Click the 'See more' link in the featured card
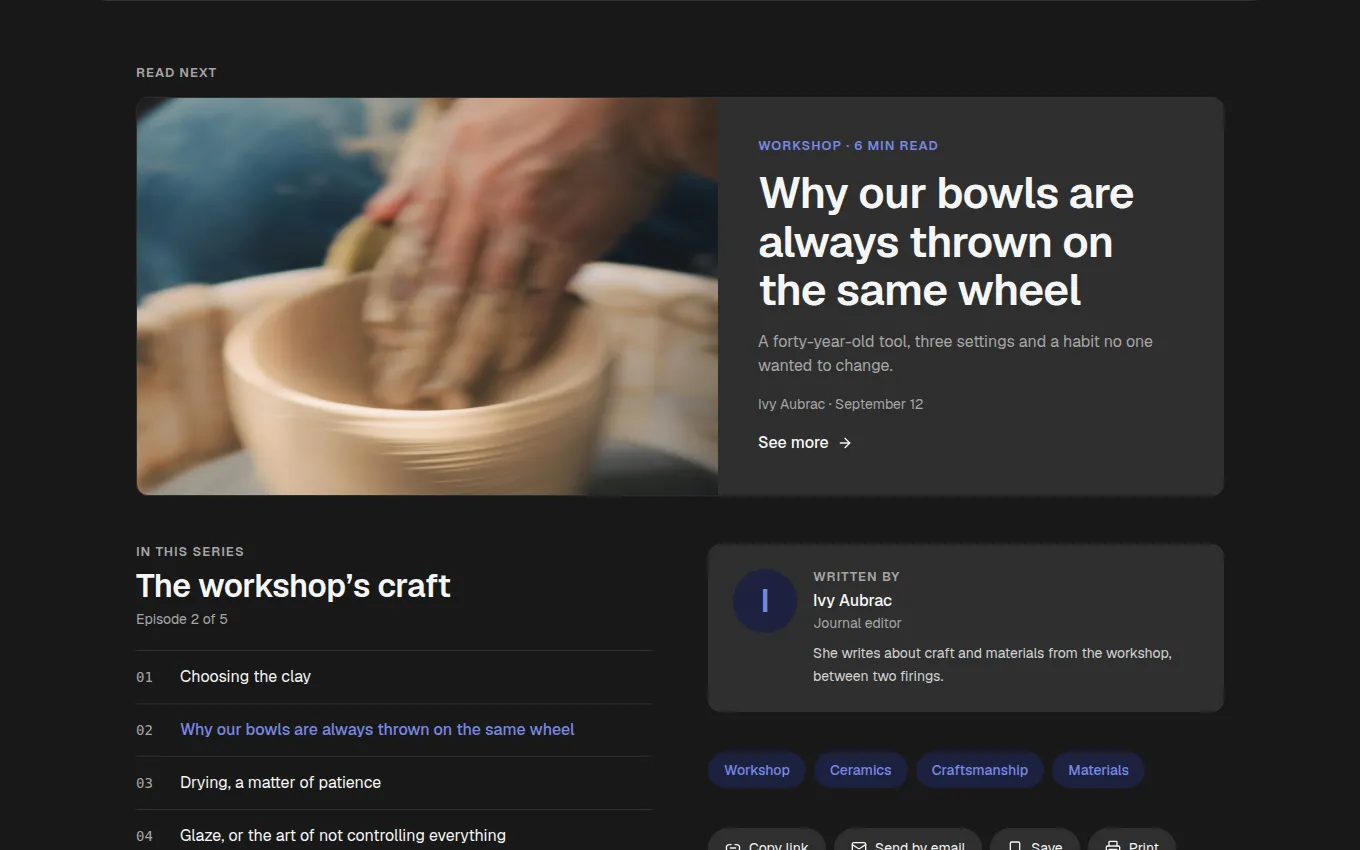The height and width of the screenshot is (850, 1360). 805,442
